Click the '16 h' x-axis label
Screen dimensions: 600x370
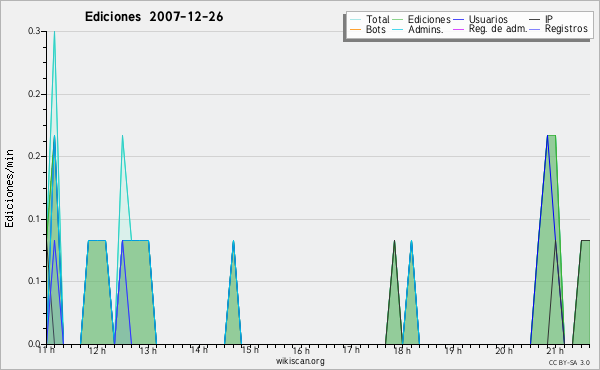[x=301, y=350]
